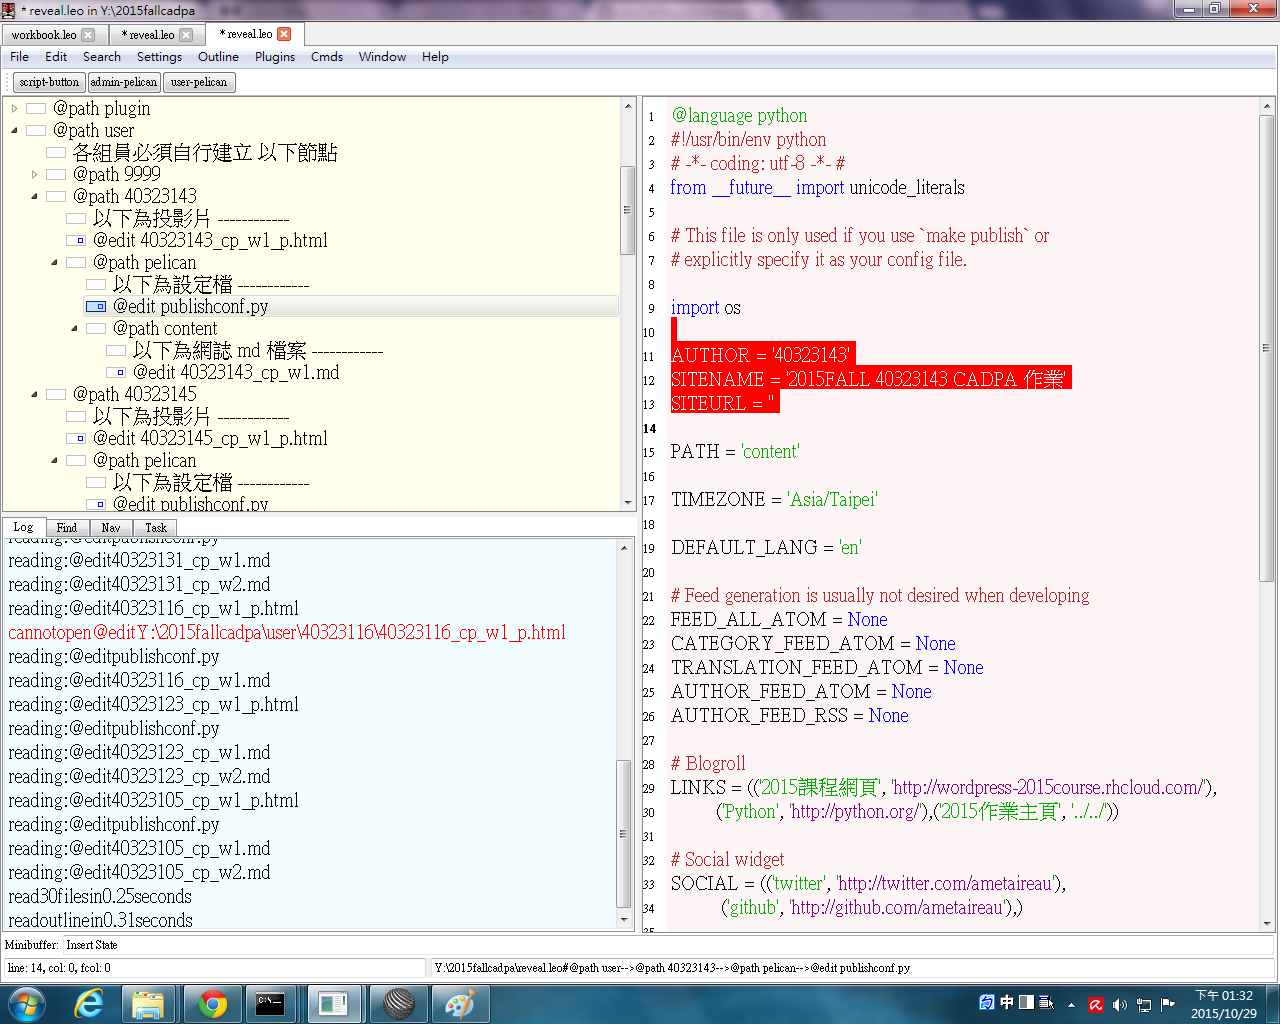Click the node box icon of @path plugin

[x=36, y=108]
